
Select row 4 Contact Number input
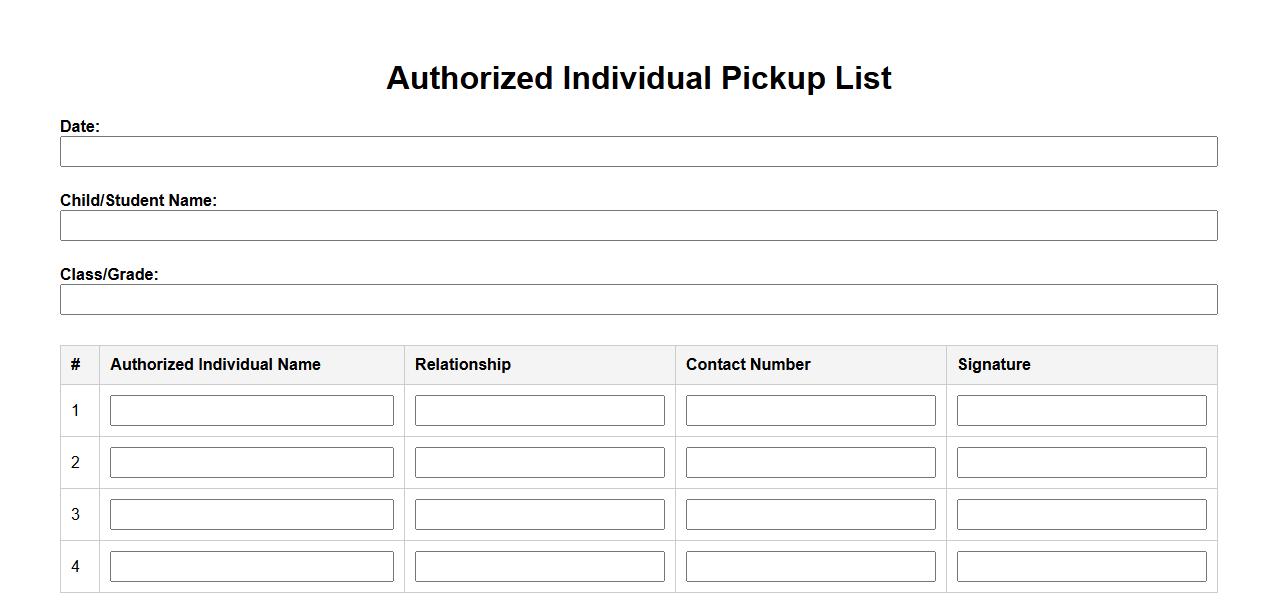tap(811, 567)
